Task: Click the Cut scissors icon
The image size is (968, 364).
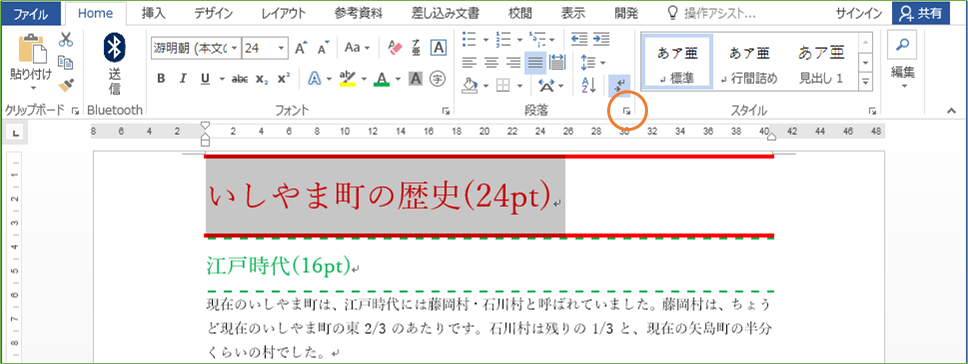Action: [65, 40]
